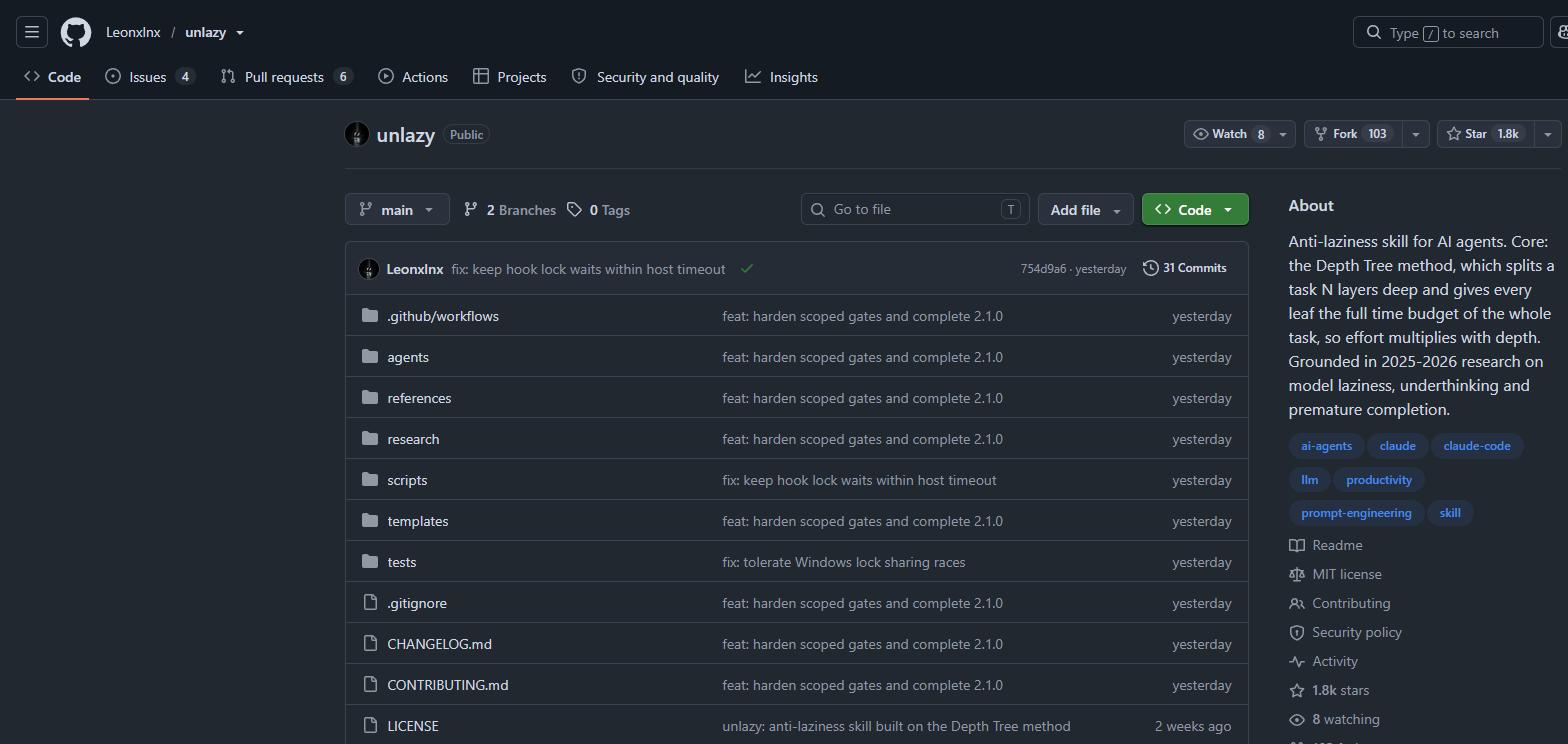View the MIT license details
The height and width of the screenshot is (744, 1568).
(x=1335, y=574)
